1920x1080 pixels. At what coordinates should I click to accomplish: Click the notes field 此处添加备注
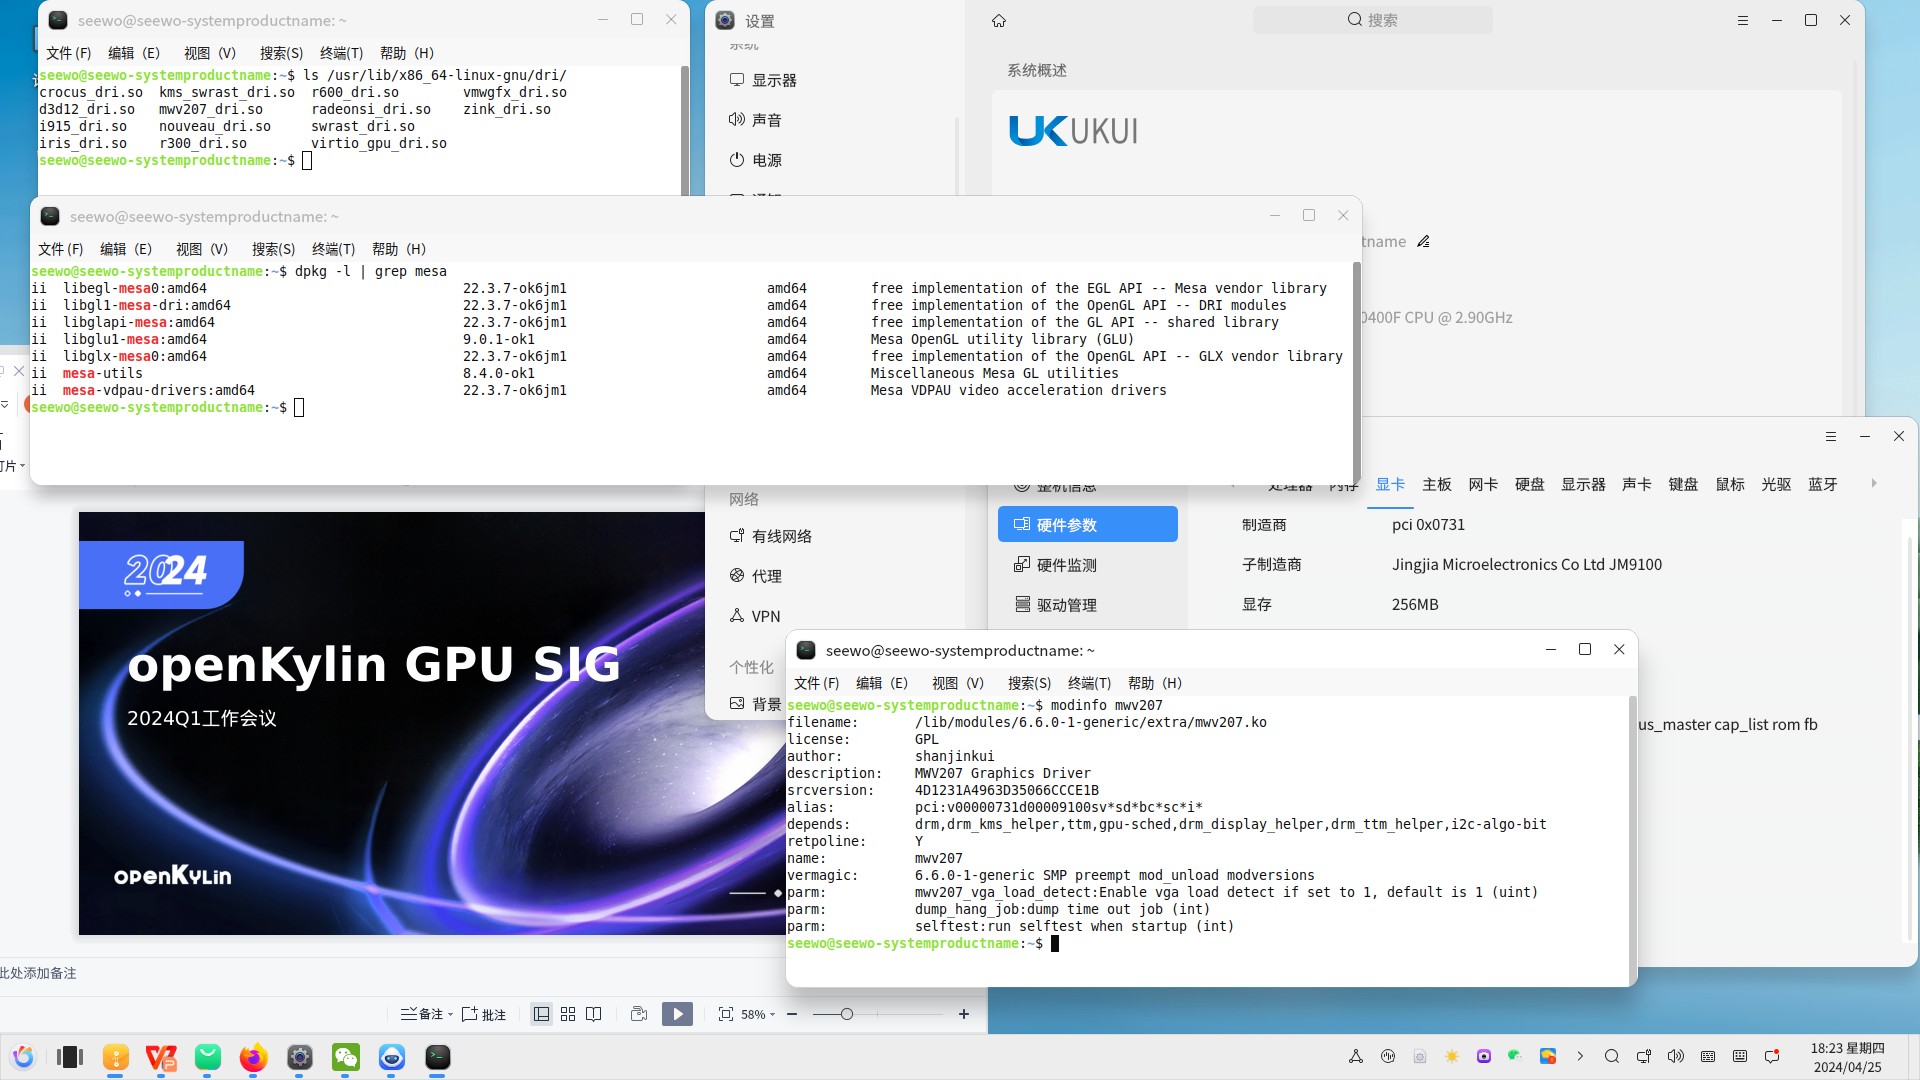pyautogui.click(x=38, y=973)
